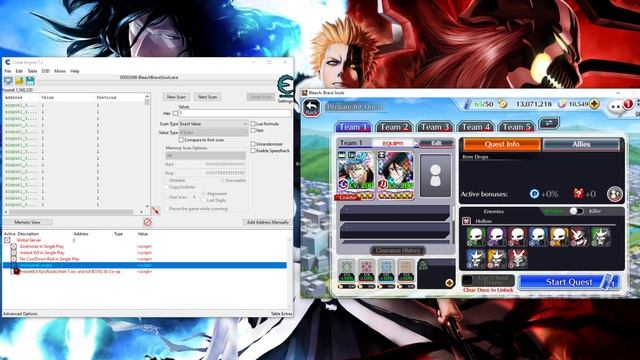The width and height of the screenshot is (640, 360).
Task: Open Memory View
Action: point(27,222)
